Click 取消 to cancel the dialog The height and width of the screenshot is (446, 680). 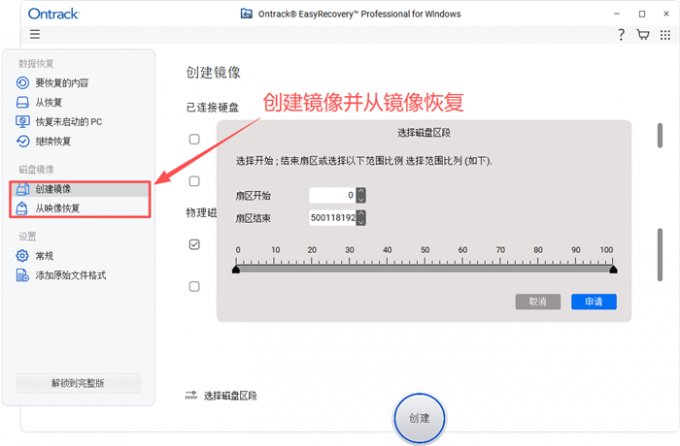pos(538,302)
